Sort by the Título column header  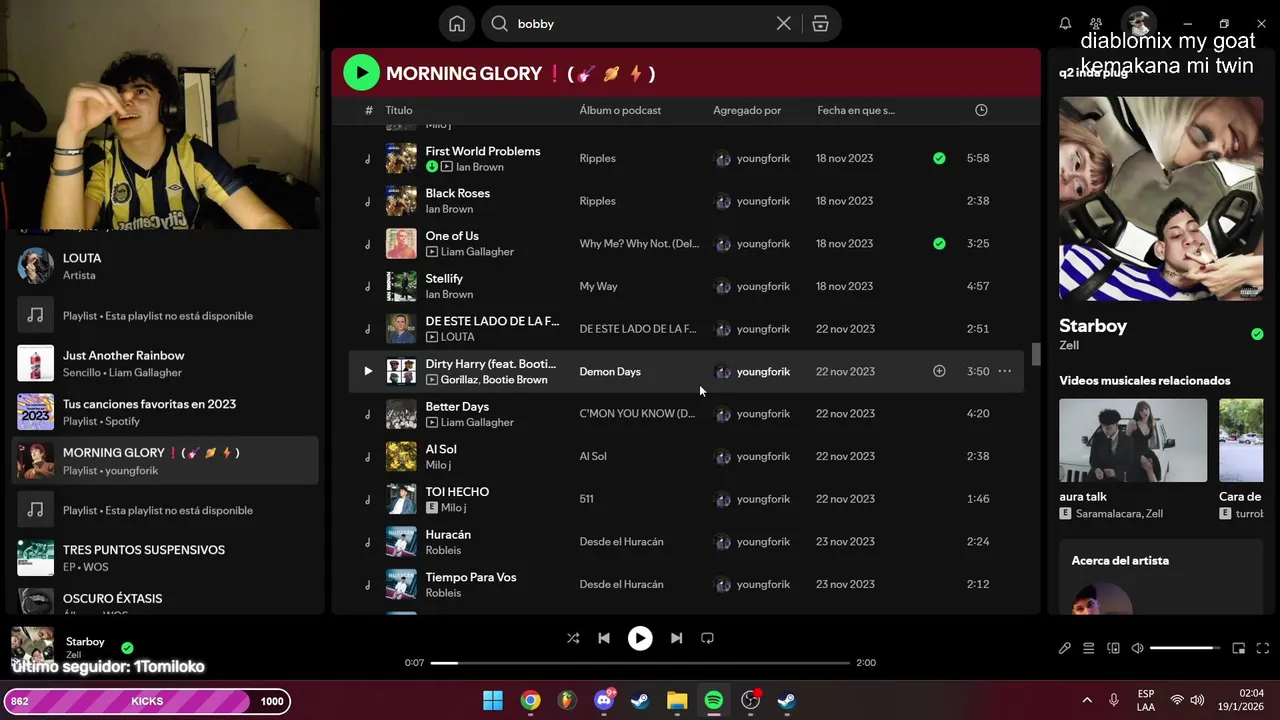coord(399,110)
